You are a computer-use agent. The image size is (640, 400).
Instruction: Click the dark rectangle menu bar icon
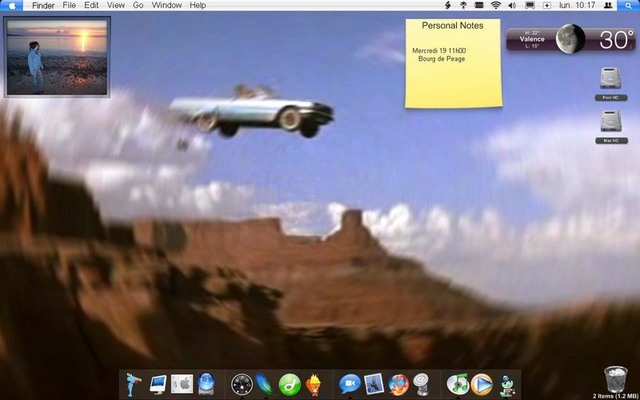pos(479,5)
